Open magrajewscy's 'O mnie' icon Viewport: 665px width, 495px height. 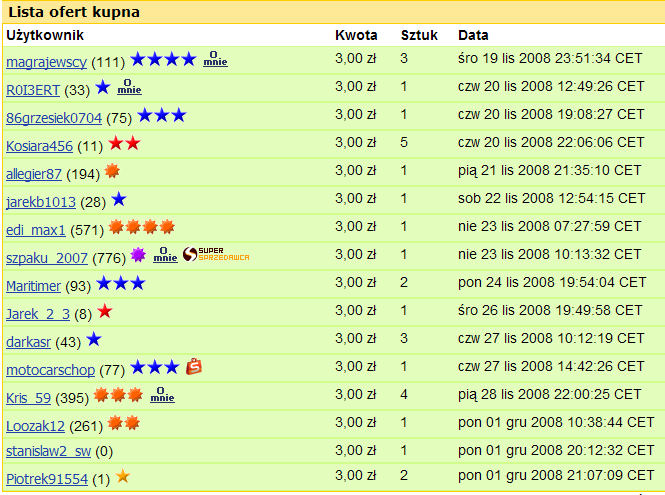(x=215, y=59)
